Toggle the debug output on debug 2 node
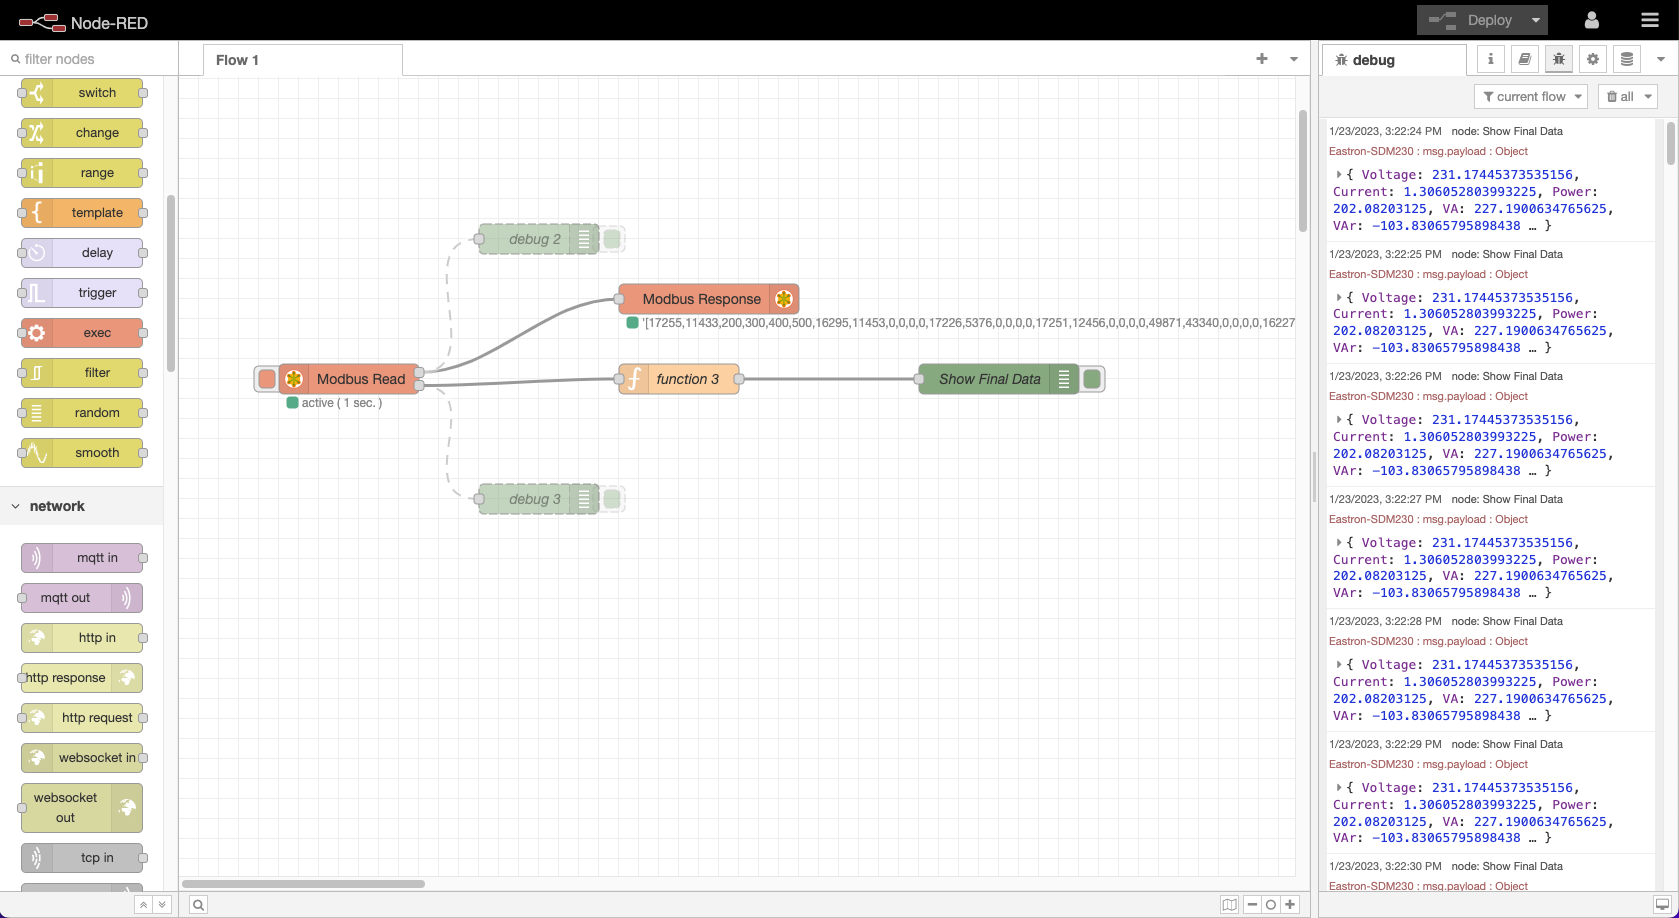This screenshot has width=1679, height=918. pyautogui.click(x=611, y=238)
